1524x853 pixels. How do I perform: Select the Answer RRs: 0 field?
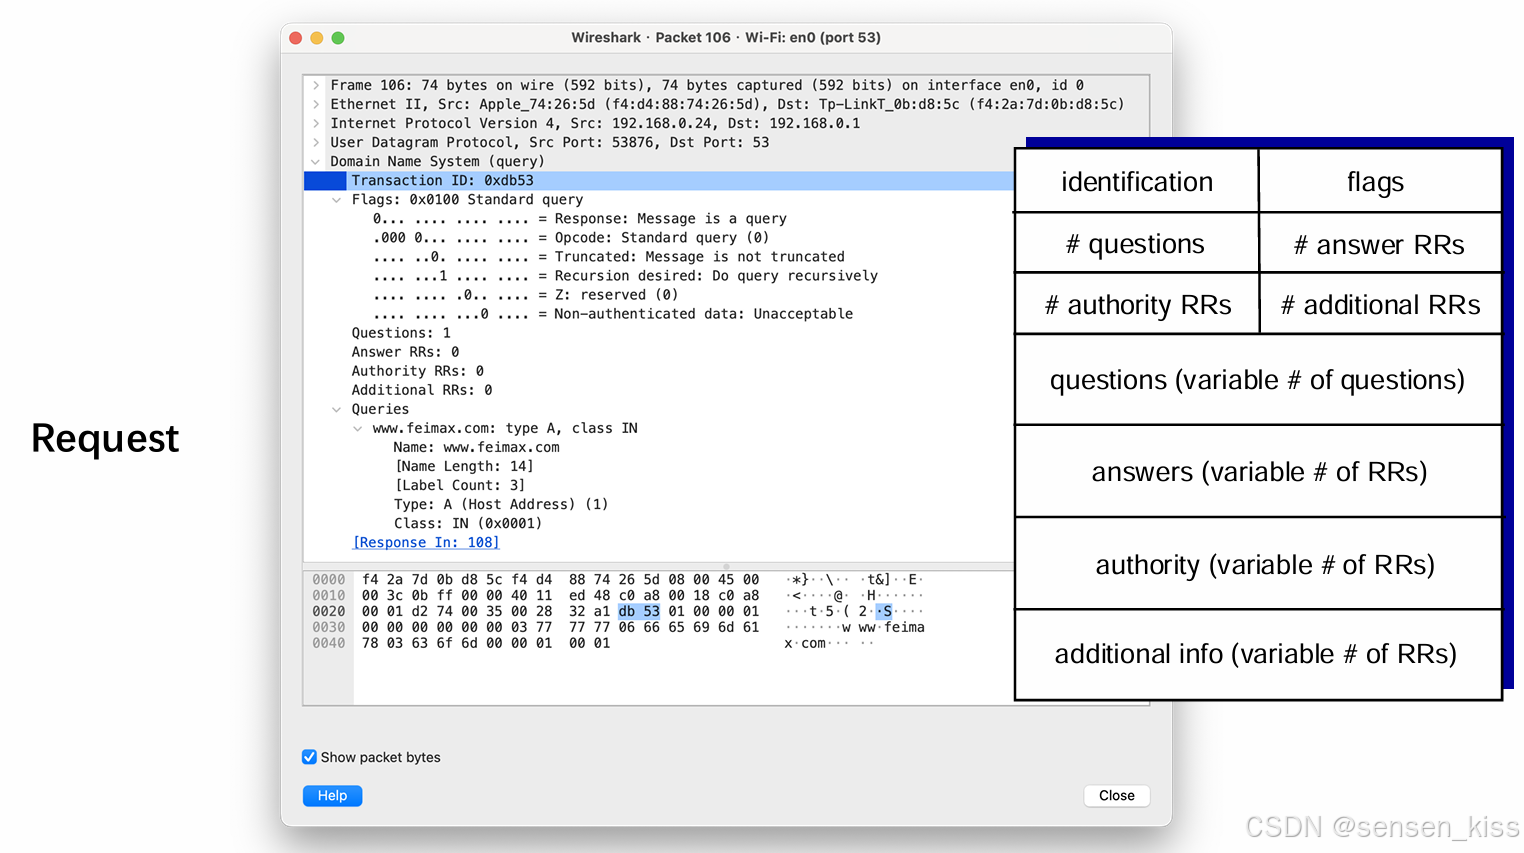405,352
